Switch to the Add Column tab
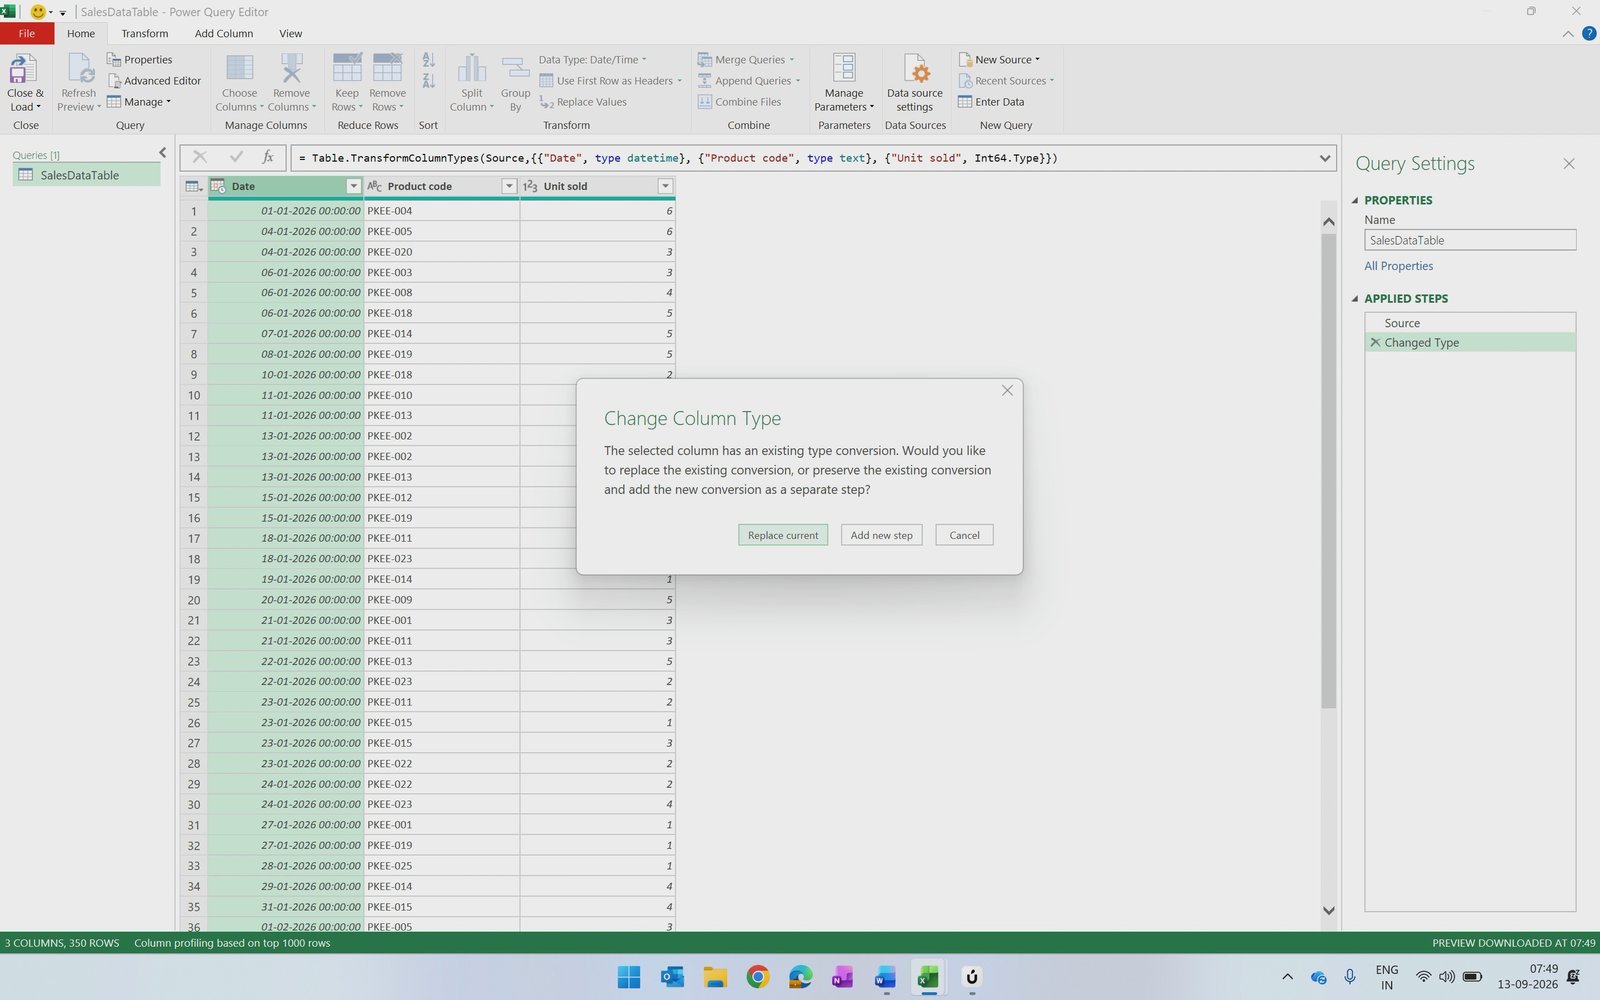Viewport: 1600px width, 1000px height. point(224,33)
